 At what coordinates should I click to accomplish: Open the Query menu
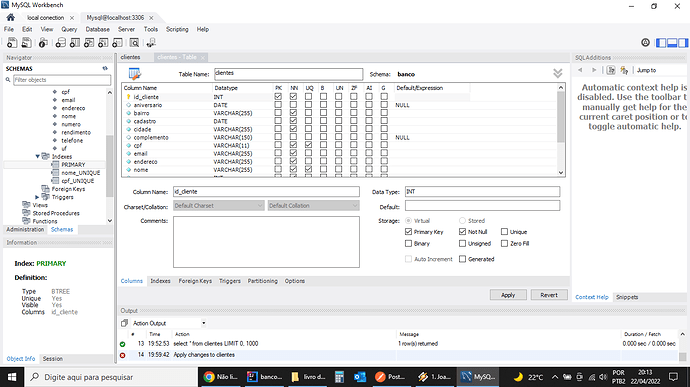[69, 29]
